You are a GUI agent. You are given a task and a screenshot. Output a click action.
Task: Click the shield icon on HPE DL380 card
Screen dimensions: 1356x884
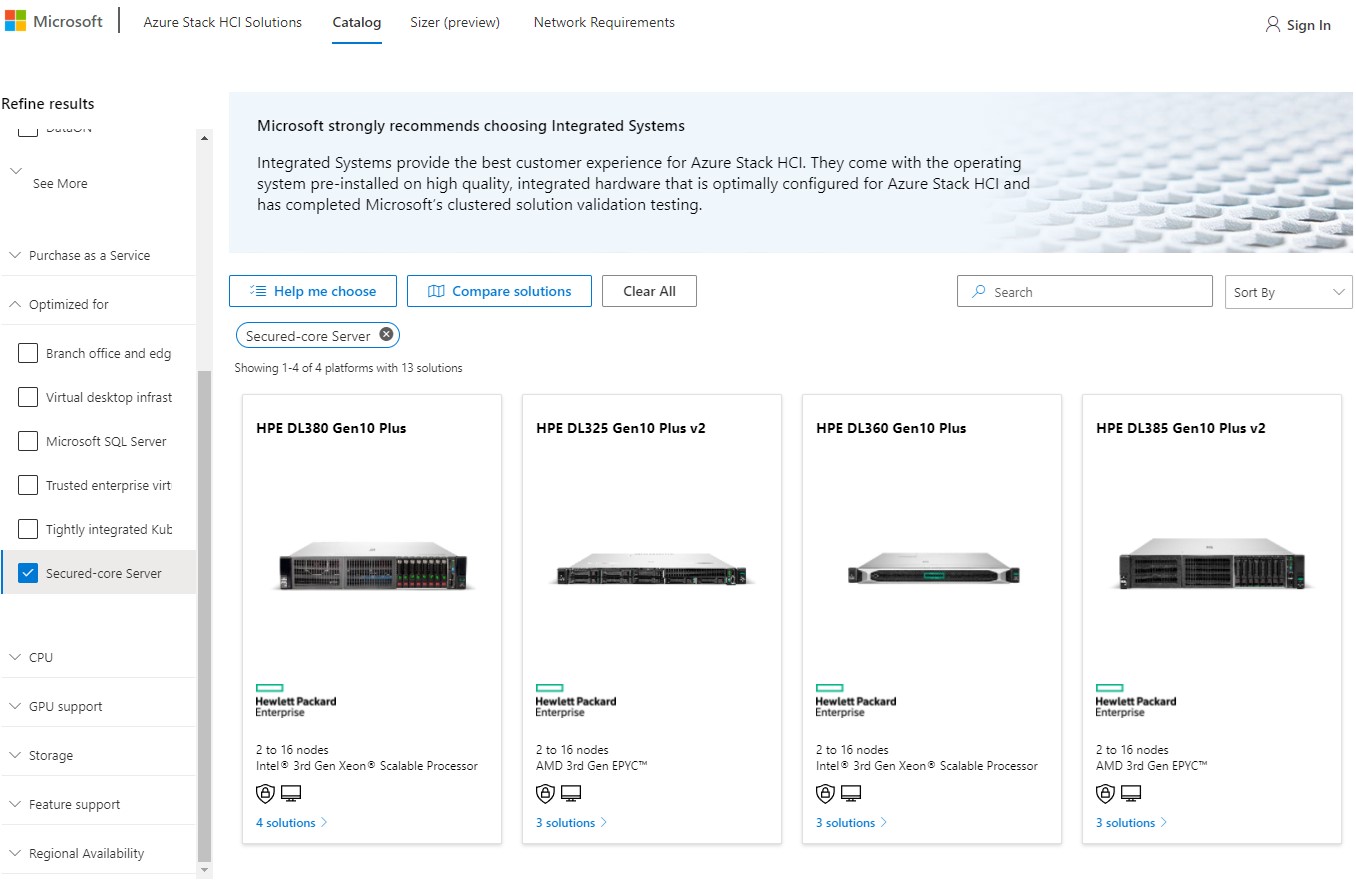point(265,793)
